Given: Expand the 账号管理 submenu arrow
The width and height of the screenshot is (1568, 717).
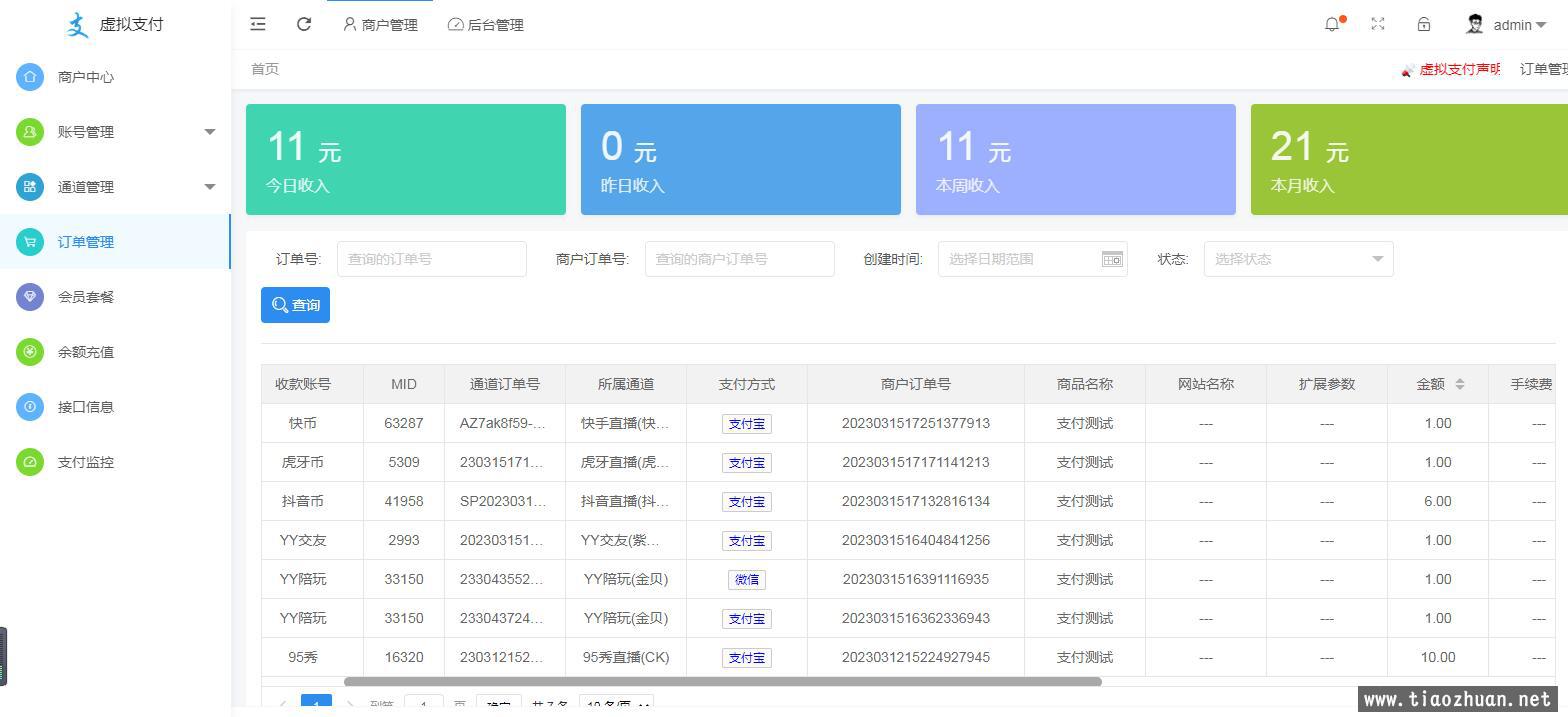Looking at the screenshot, I should (x=210, y=132).
